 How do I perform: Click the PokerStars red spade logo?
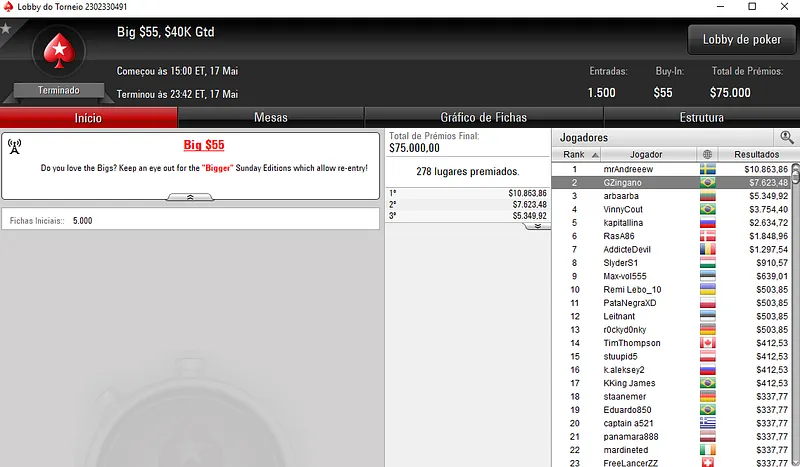tap(59, 52)
